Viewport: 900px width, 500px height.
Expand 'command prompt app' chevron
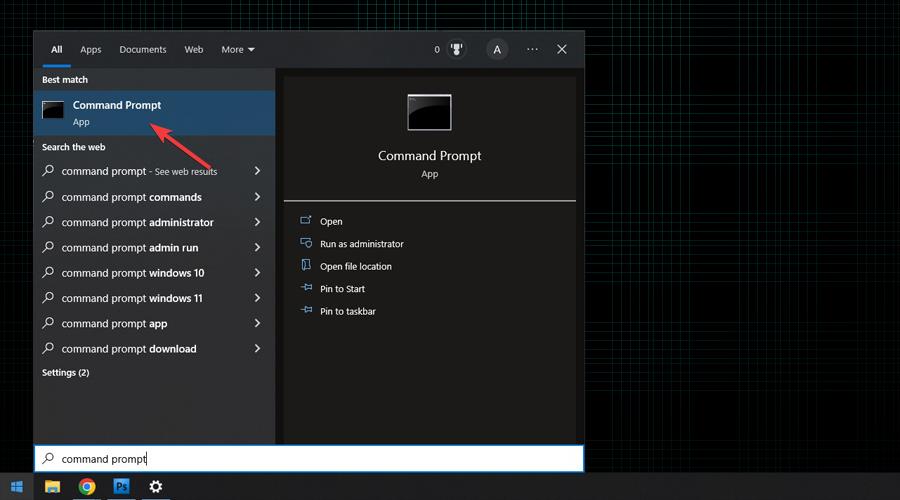click(x=257, y=323)
